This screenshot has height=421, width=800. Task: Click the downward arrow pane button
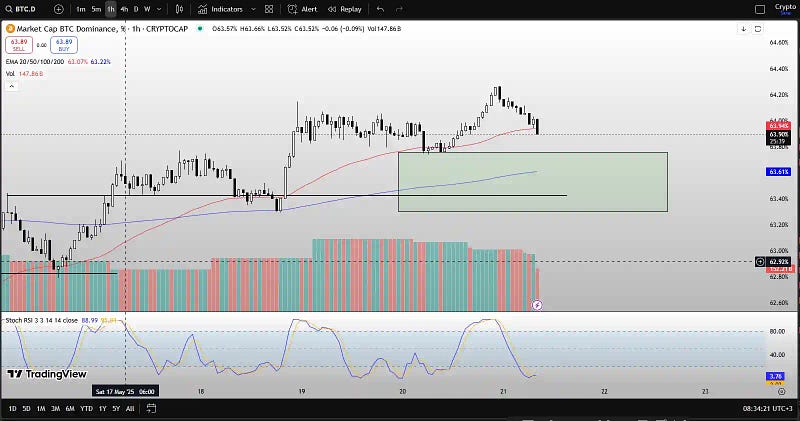pyautogui.click(x=743, y=29)
